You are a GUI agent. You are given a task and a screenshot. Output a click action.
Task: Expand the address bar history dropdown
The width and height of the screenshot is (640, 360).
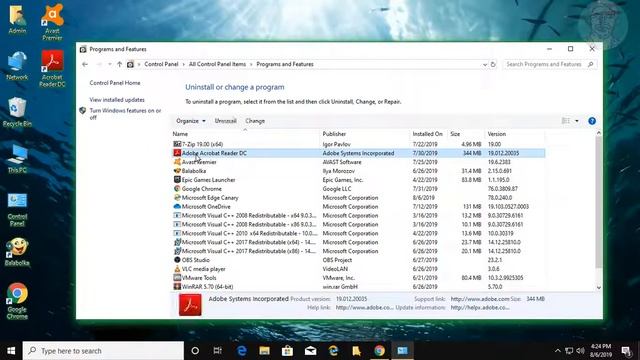tap(484, 64)
